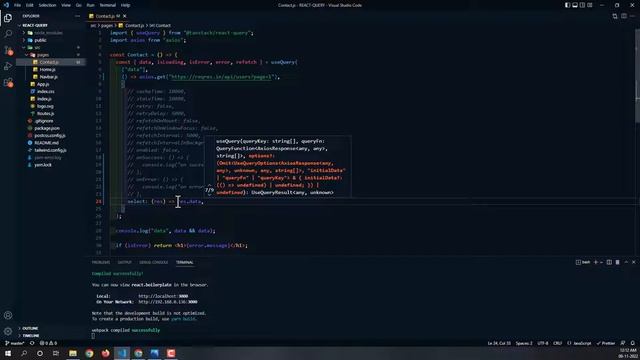
Task: Toggle primary sidebar layout icon in title bar
Action: click(567, 5)
